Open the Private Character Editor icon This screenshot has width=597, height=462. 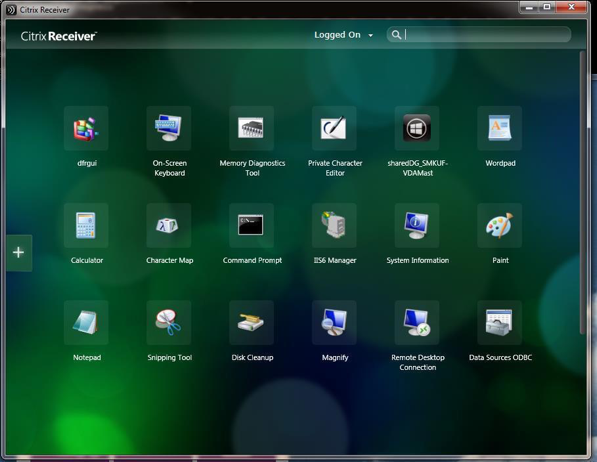334,128
